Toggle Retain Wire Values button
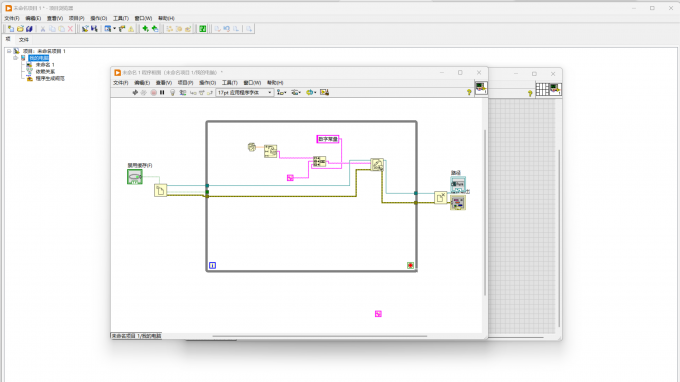 click(183, 92)
